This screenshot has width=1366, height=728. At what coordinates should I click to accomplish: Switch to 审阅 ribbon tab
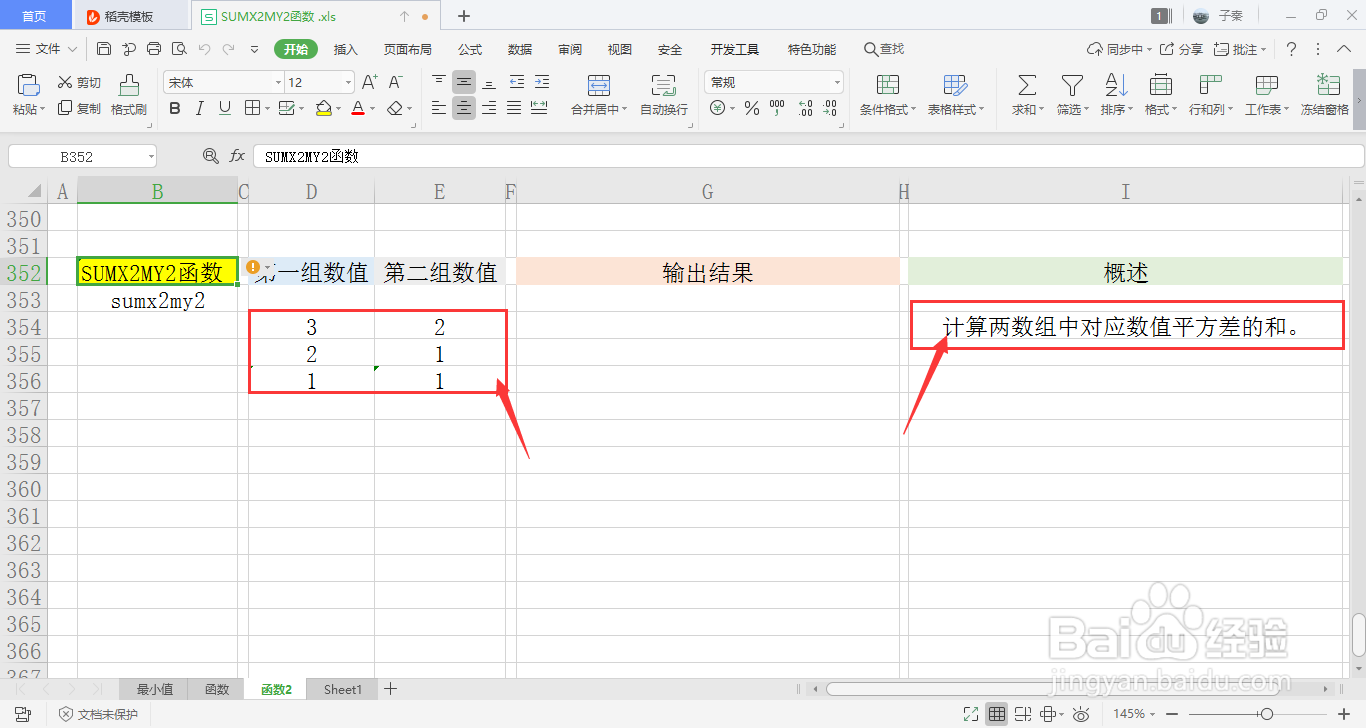[570, 49]
